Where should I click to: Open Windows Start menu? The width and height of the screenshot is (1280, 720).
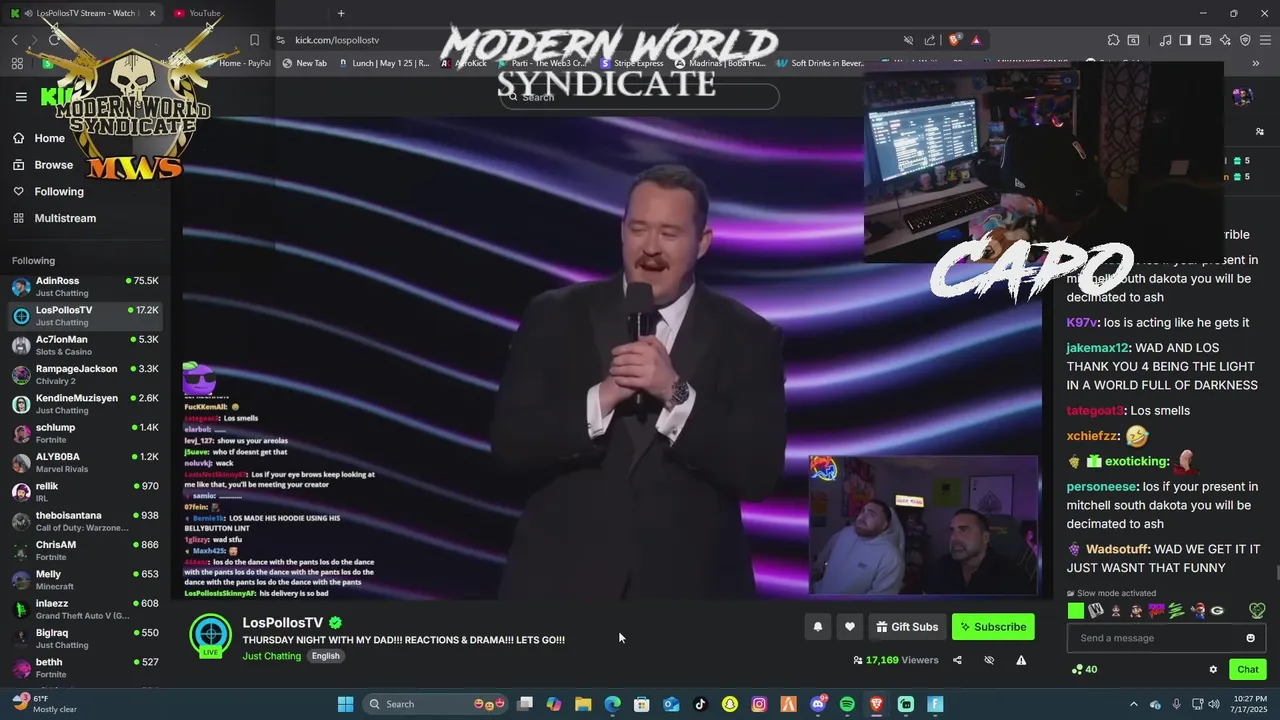(345, 704)
